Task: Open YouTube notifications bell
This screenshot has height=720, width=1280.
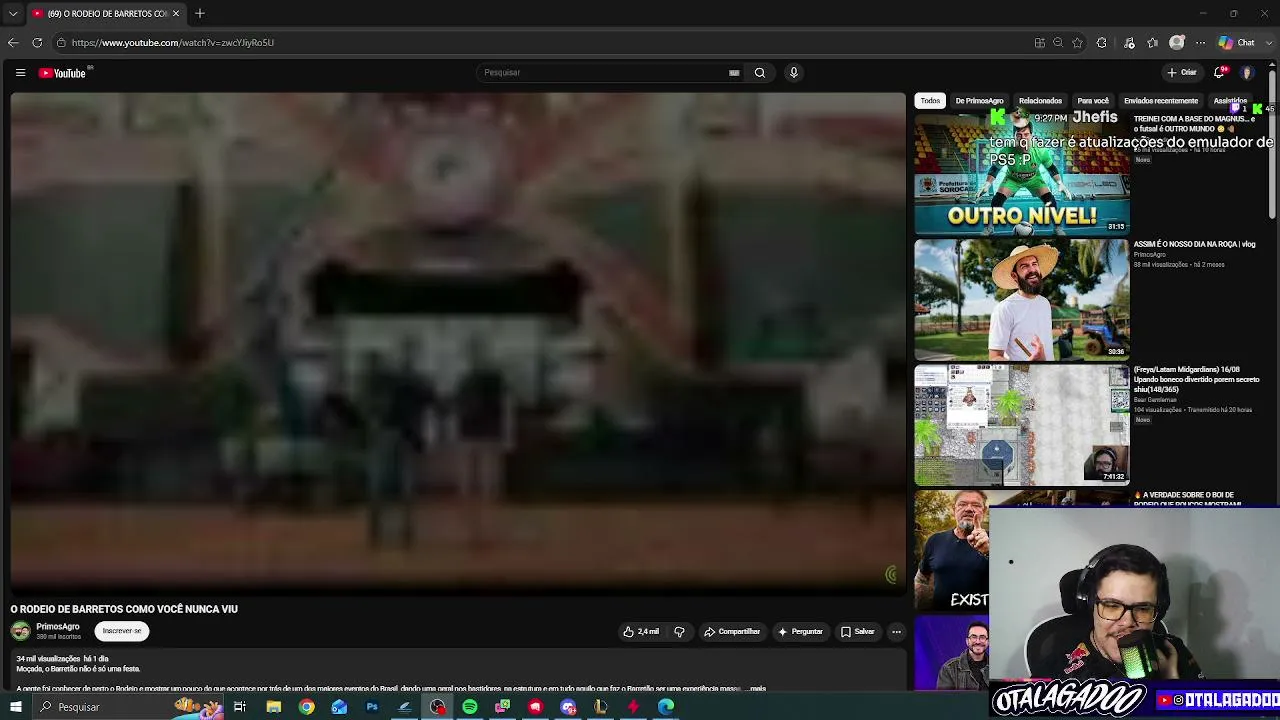Action: [1219, 72]
